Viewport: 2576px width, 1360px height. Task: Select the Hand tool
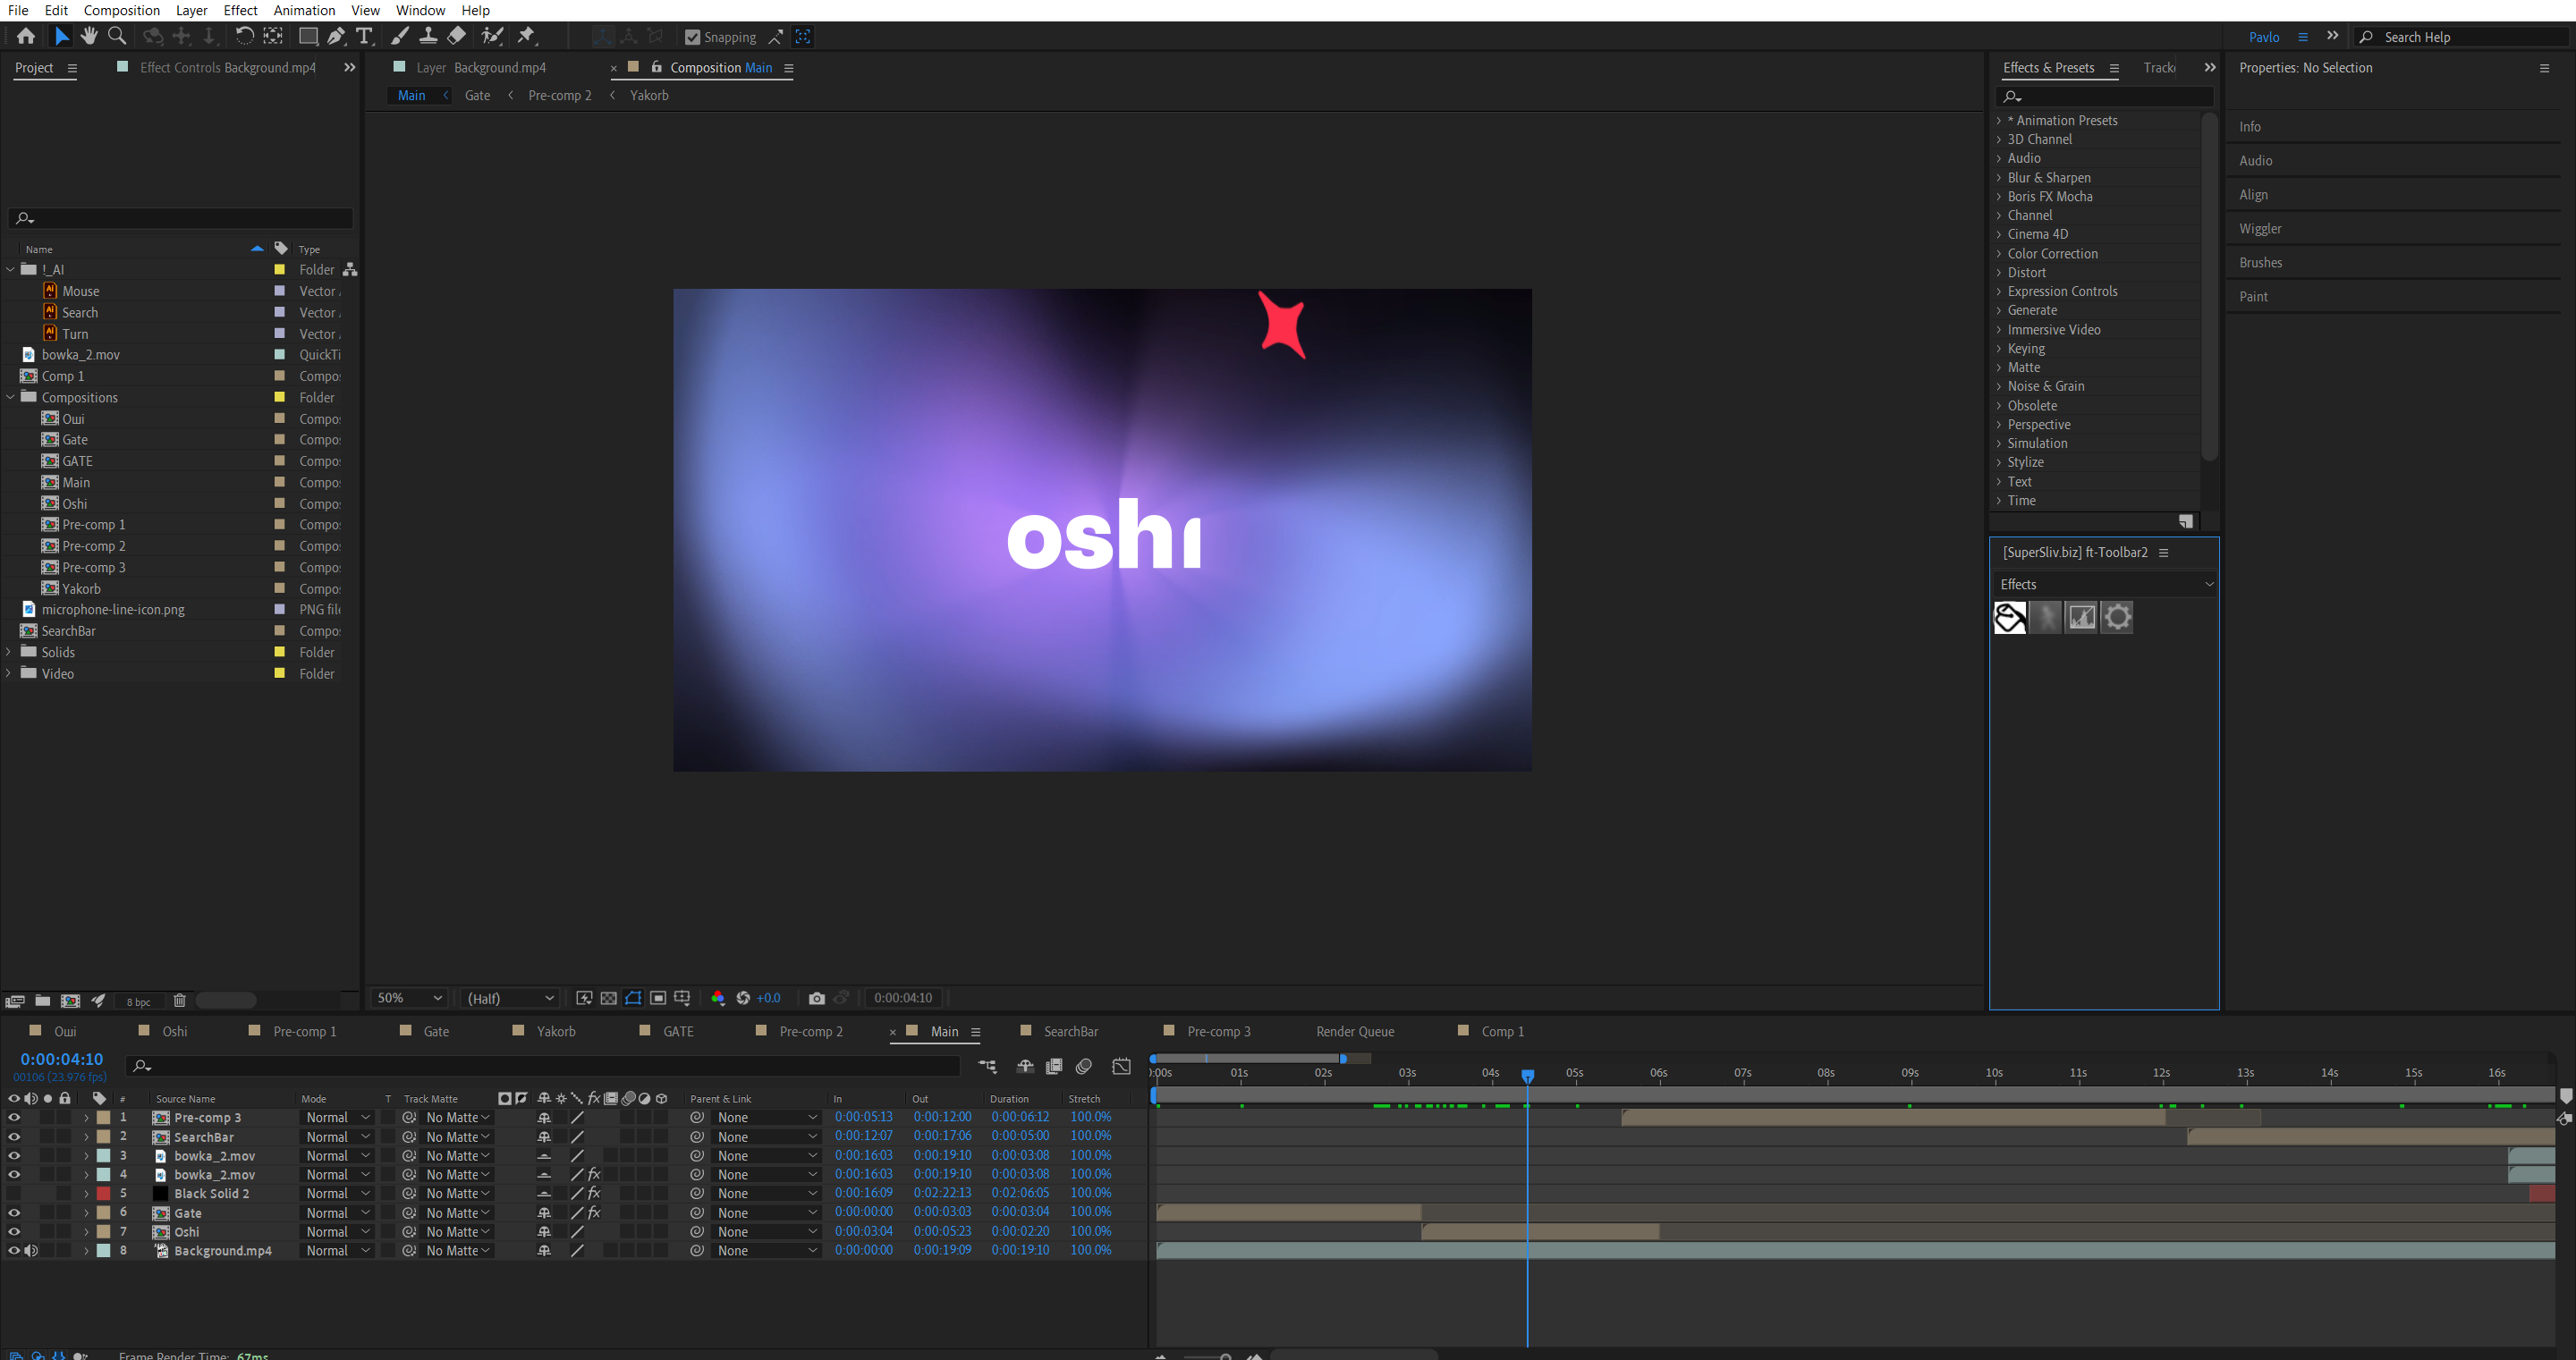(x=89, y=36)
